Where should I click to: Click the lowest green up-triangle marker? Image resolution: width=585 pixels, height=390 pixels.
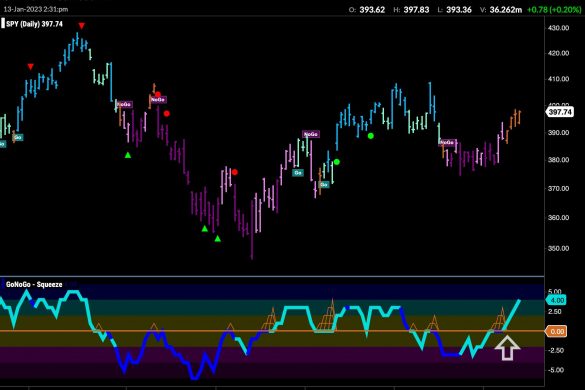point(218,238)
